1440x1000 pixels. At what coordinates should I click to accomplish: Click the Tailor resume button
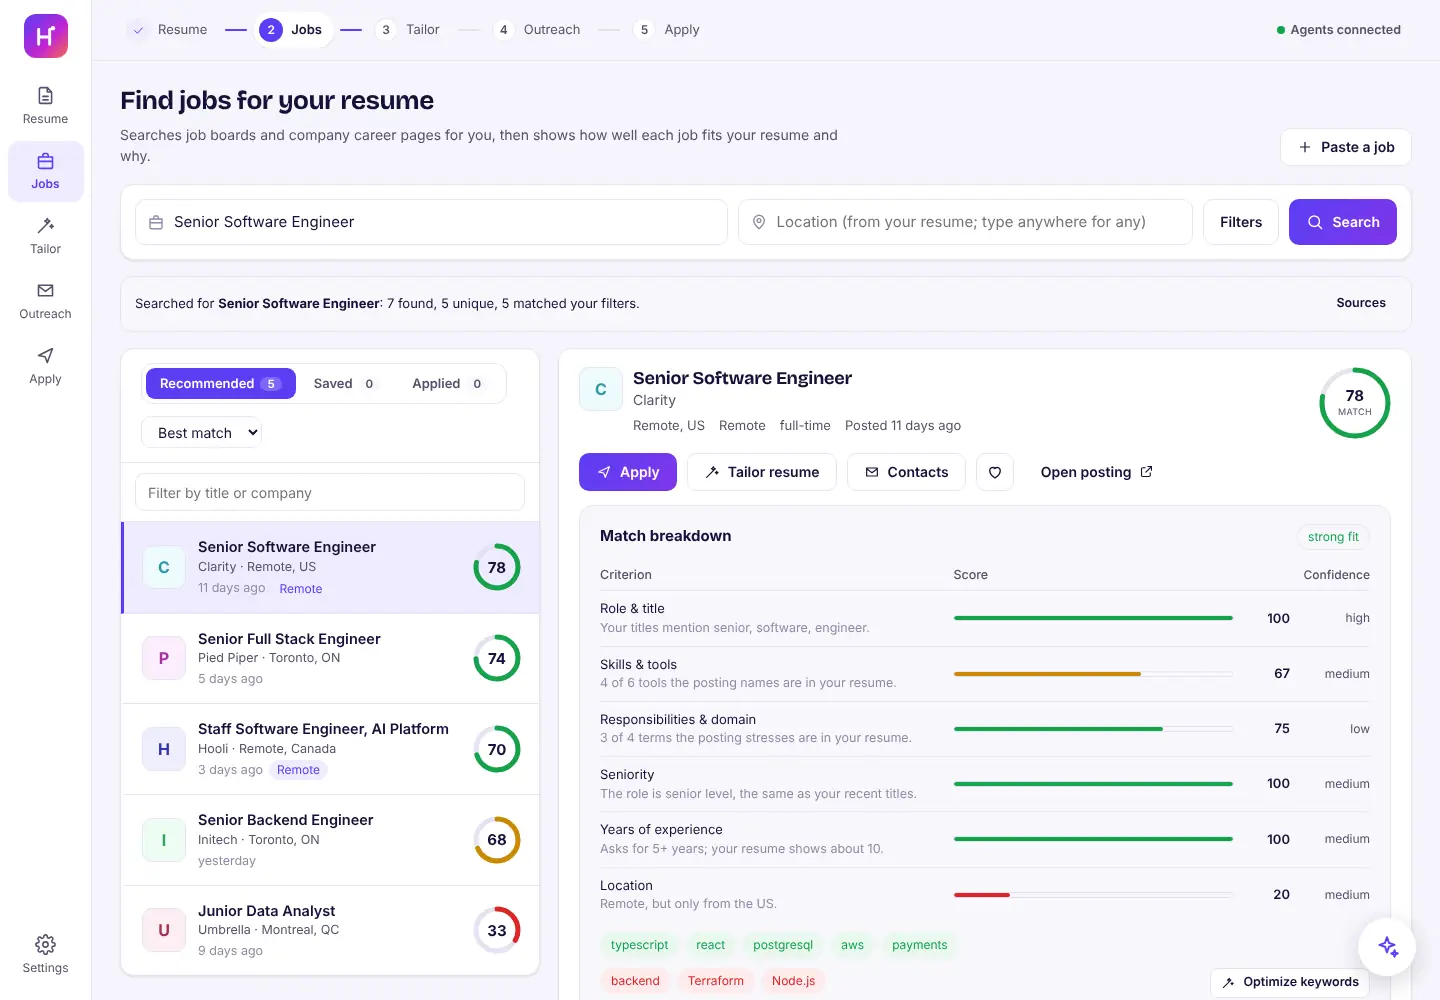coord(762,472)
